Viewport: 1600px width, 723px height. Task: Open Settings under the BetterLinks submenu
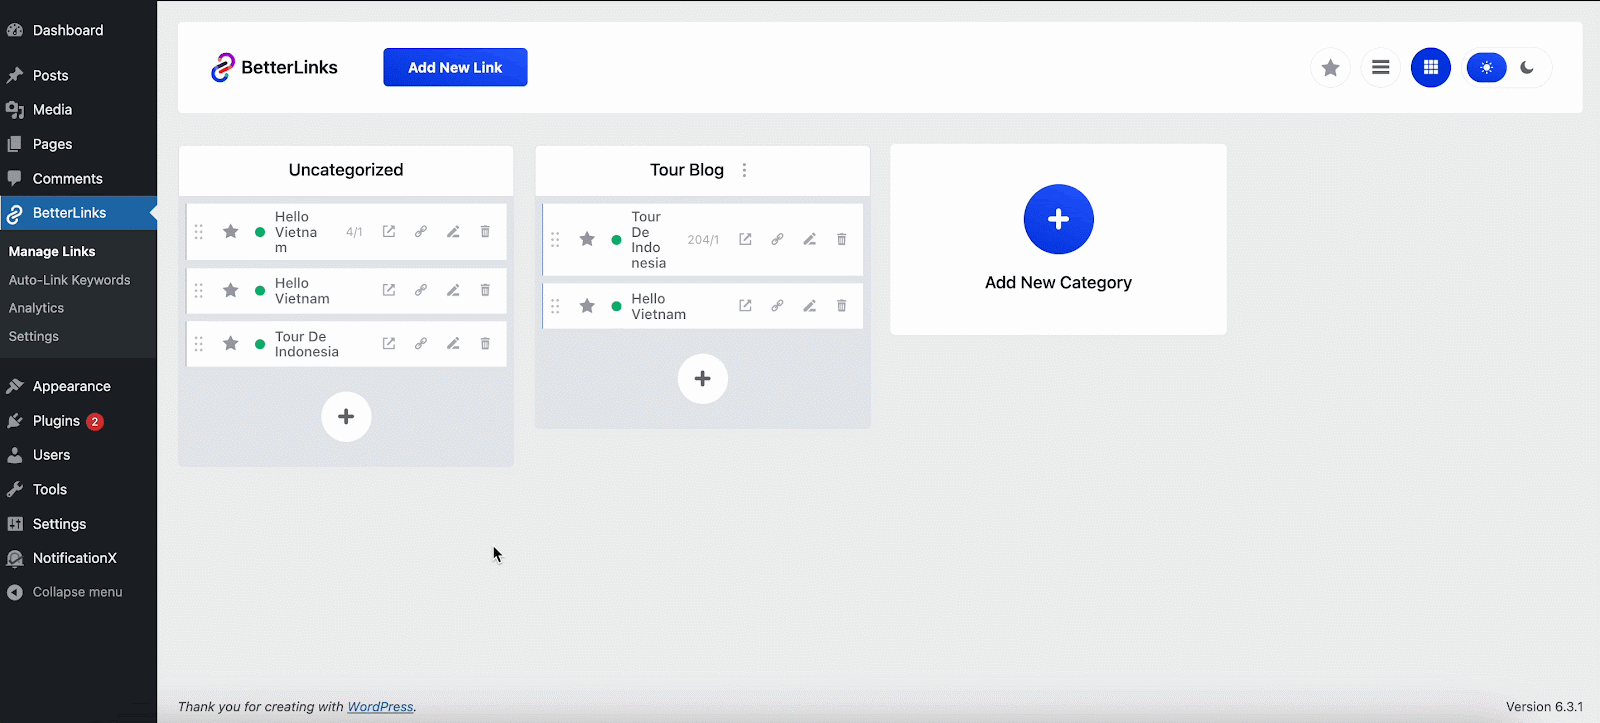coord(34,336)
